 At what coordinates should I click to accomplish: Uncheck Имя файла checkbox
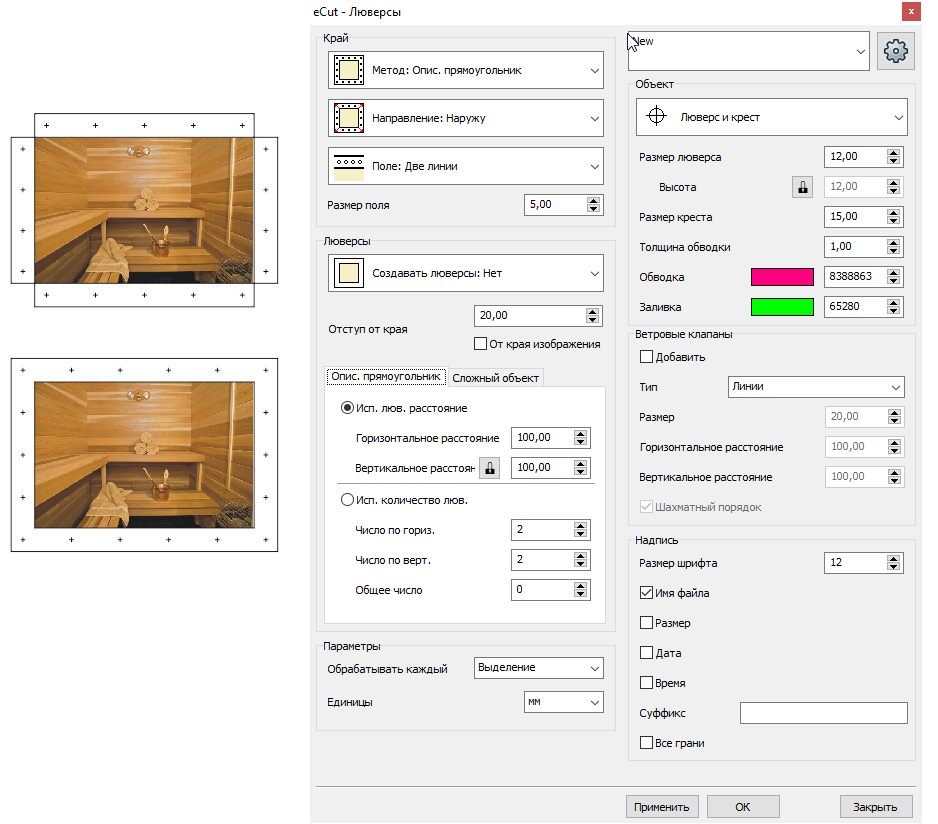[x=646, y=593]
